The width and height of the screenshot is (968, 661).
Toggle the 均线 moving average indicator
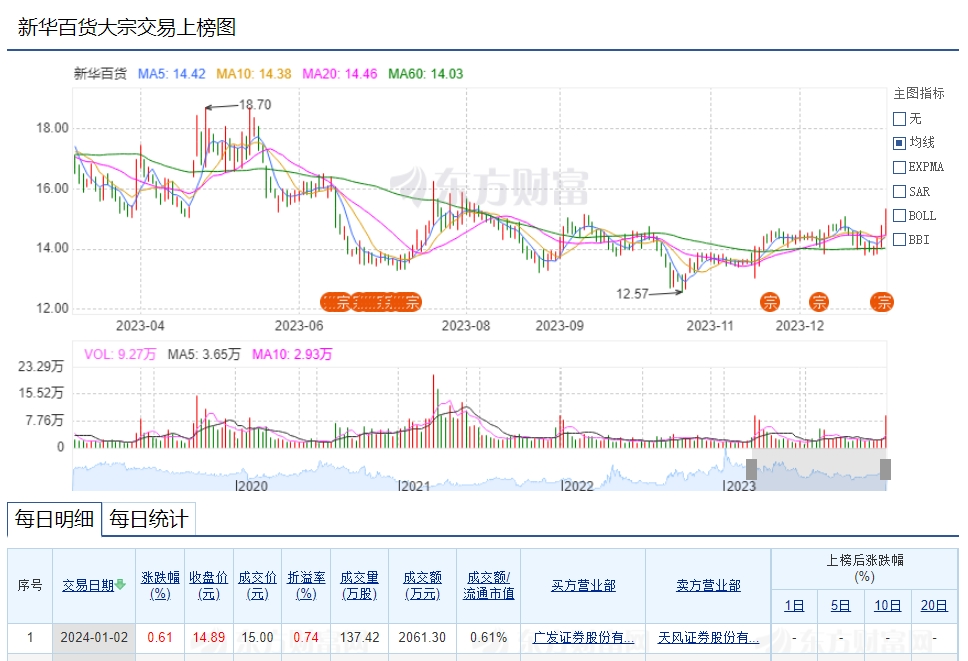click(899, 143)
